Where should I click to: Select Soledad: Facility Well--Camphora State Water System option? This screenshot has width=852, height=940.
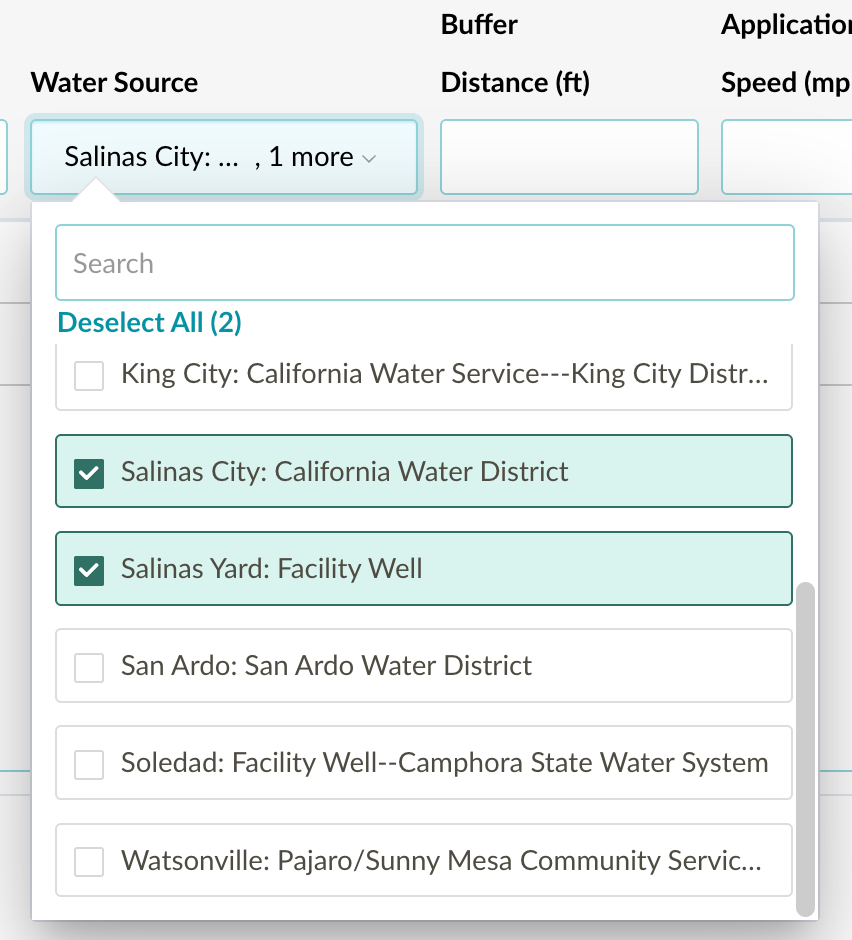(444, 764)
